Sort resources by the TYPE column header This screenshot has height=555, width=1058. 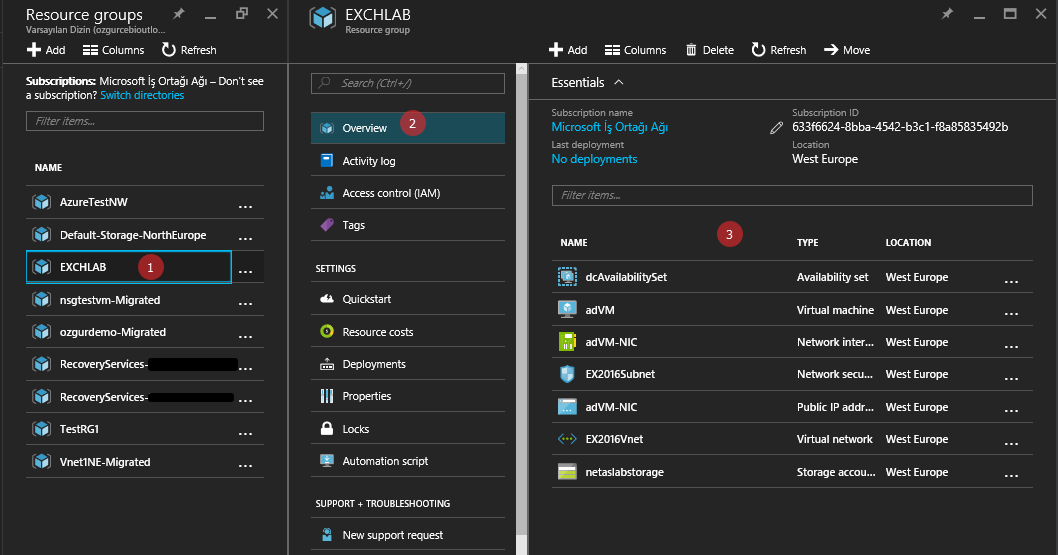tap(808, 243)
